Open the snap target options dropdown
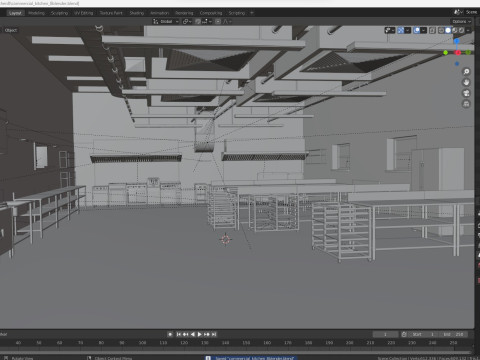The width and height of the screenshot is (480, 360). [207, 22]
